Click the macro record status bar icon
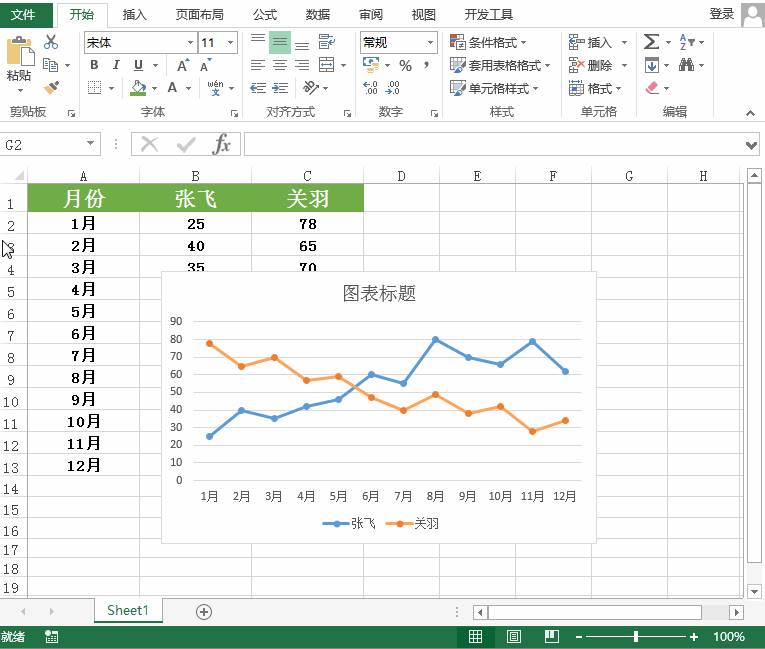The width and height of the screenshot is (765, 649). coord(51,636)
